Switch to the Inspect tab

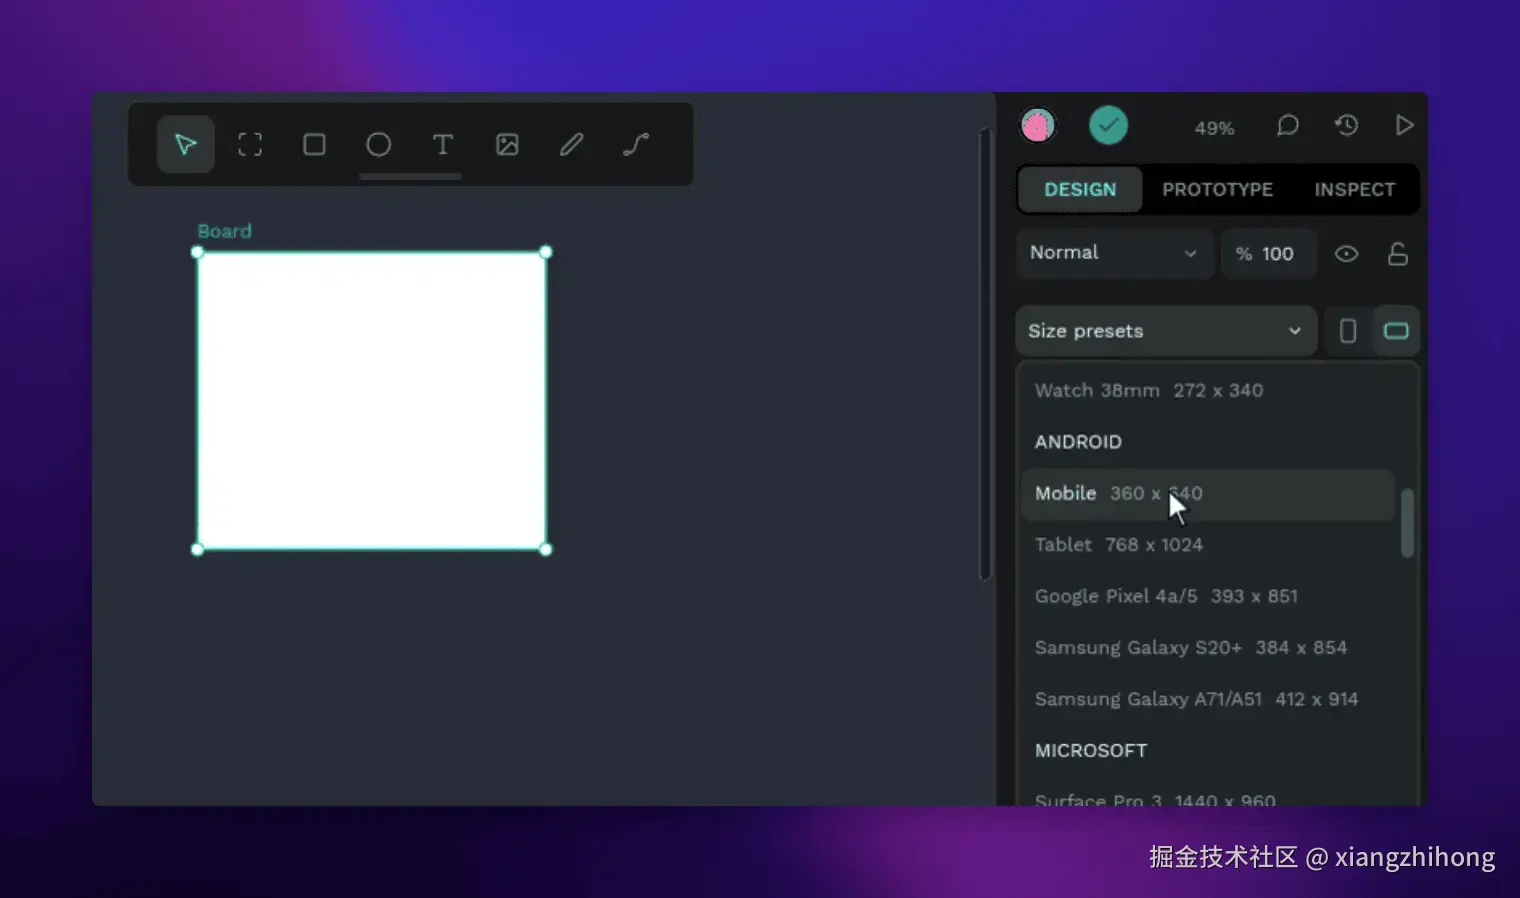[1354, 189]
